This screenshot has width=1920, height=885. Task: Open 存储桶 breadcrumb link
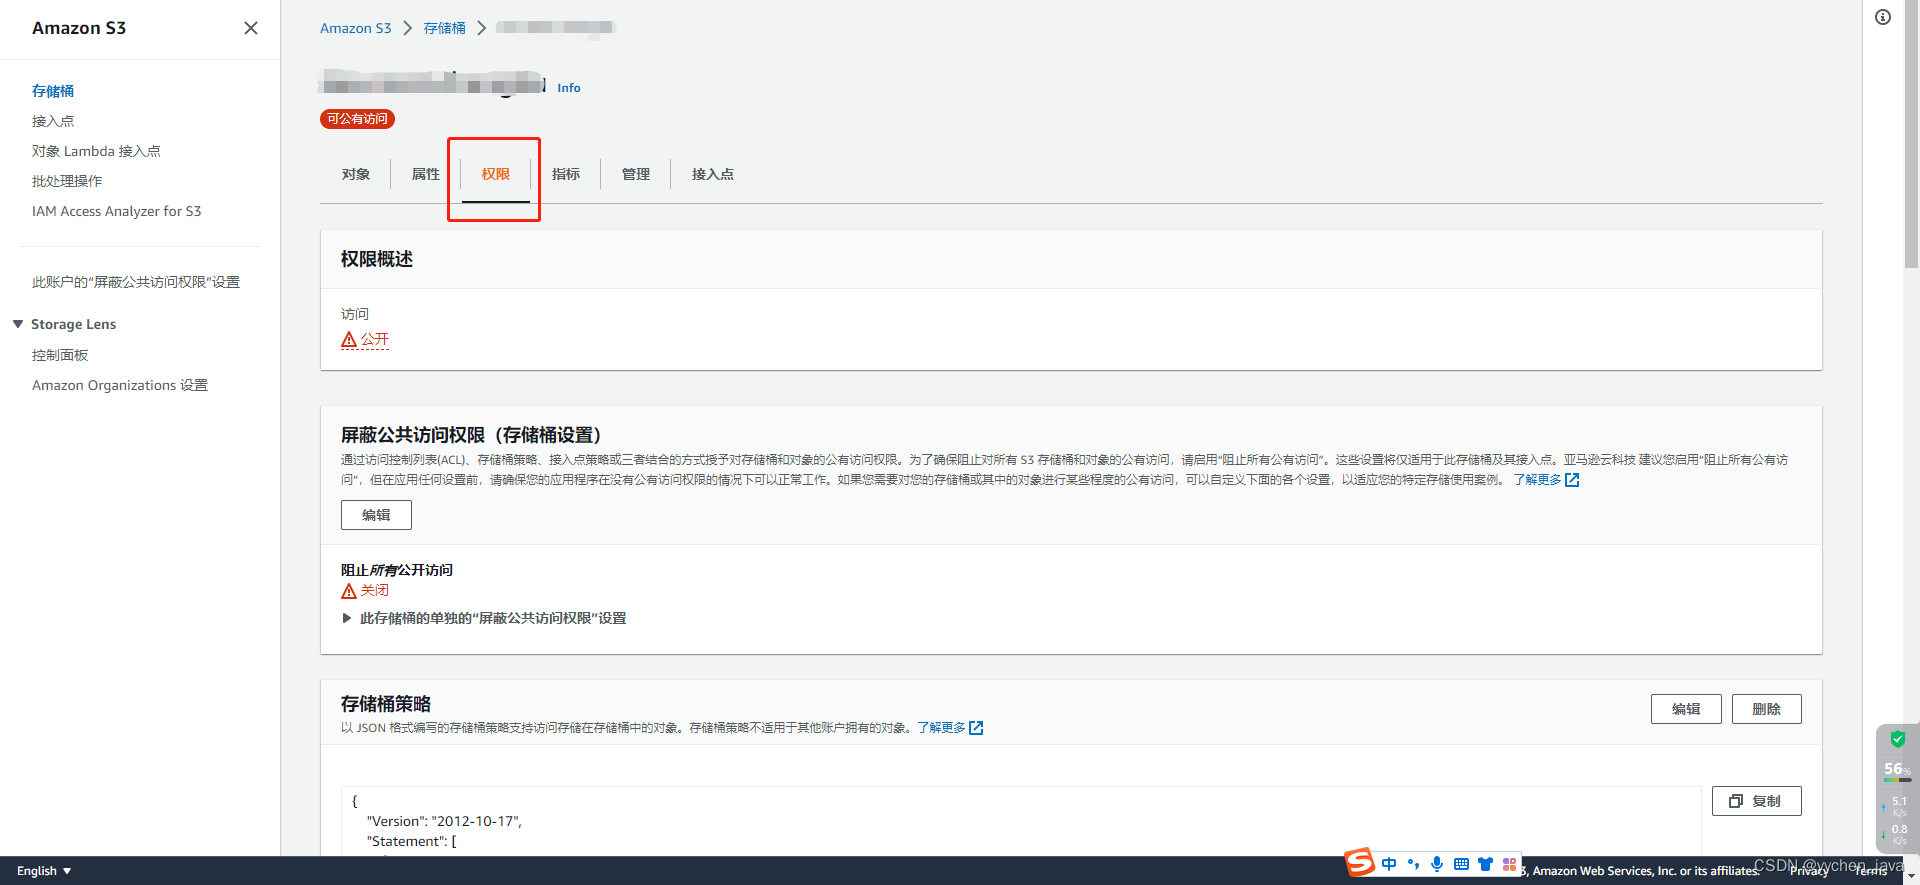(444, 28)
